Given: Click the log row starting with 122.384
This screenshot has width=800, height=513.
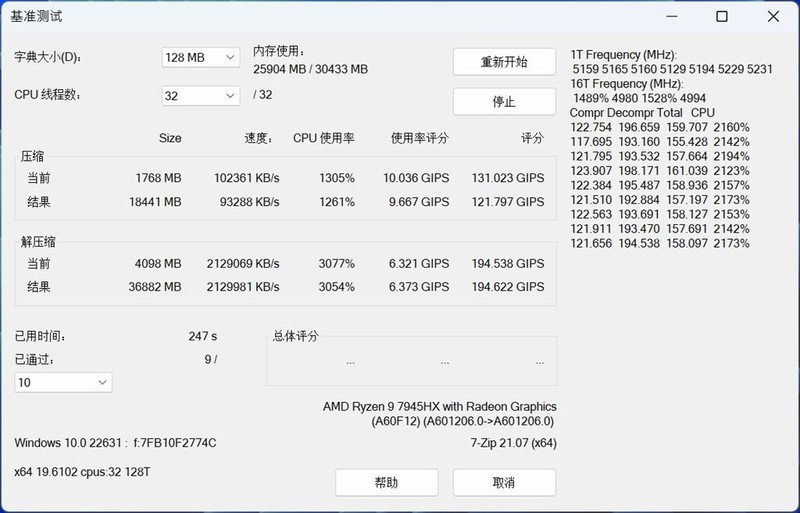Looking at the screenshot, I should pyautogui.click(x=660, y=185).
